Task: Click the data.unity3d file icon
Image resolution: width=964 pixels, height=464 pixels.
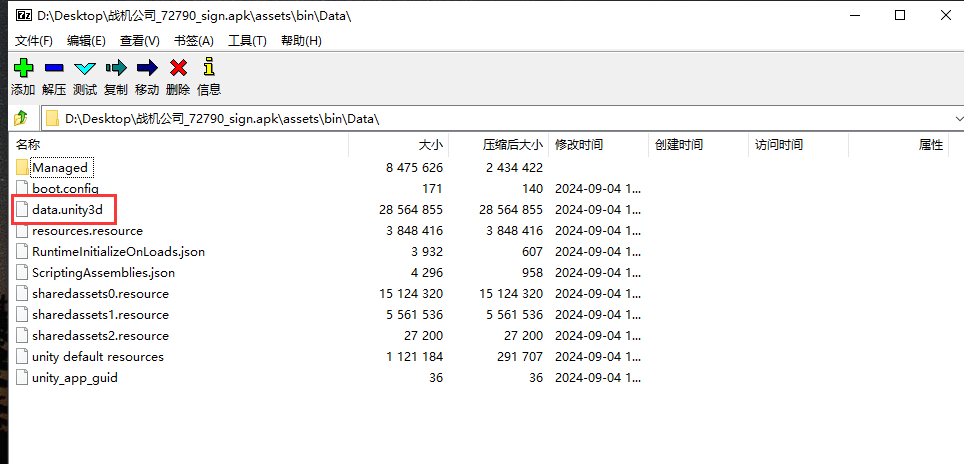Action: (22, 210)
